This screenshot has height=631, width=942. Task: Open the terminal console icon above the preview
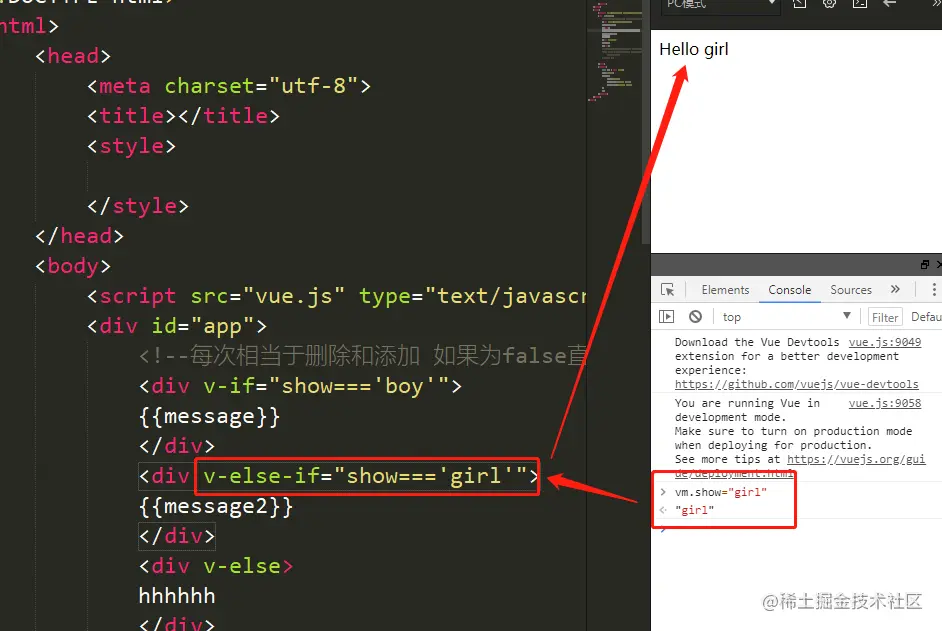860,4
